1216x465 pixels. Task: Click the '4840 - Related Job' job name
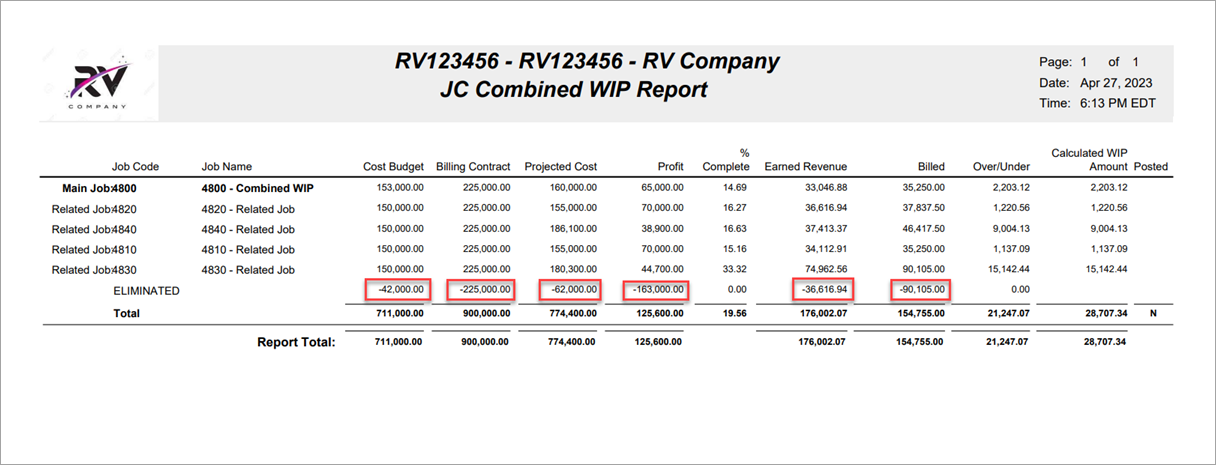(x=248, y=229)
